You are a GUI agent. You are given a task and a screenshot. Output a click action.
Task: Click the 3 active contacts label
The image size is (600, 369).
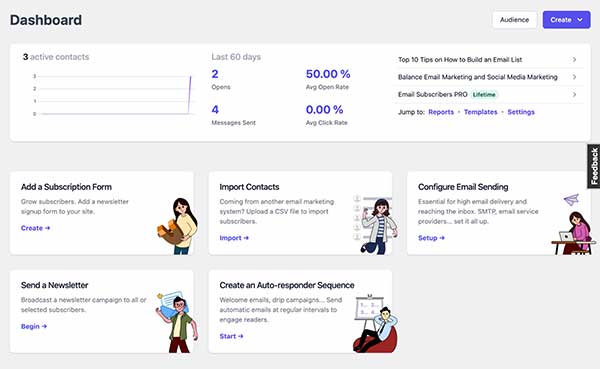pos(56,57)
